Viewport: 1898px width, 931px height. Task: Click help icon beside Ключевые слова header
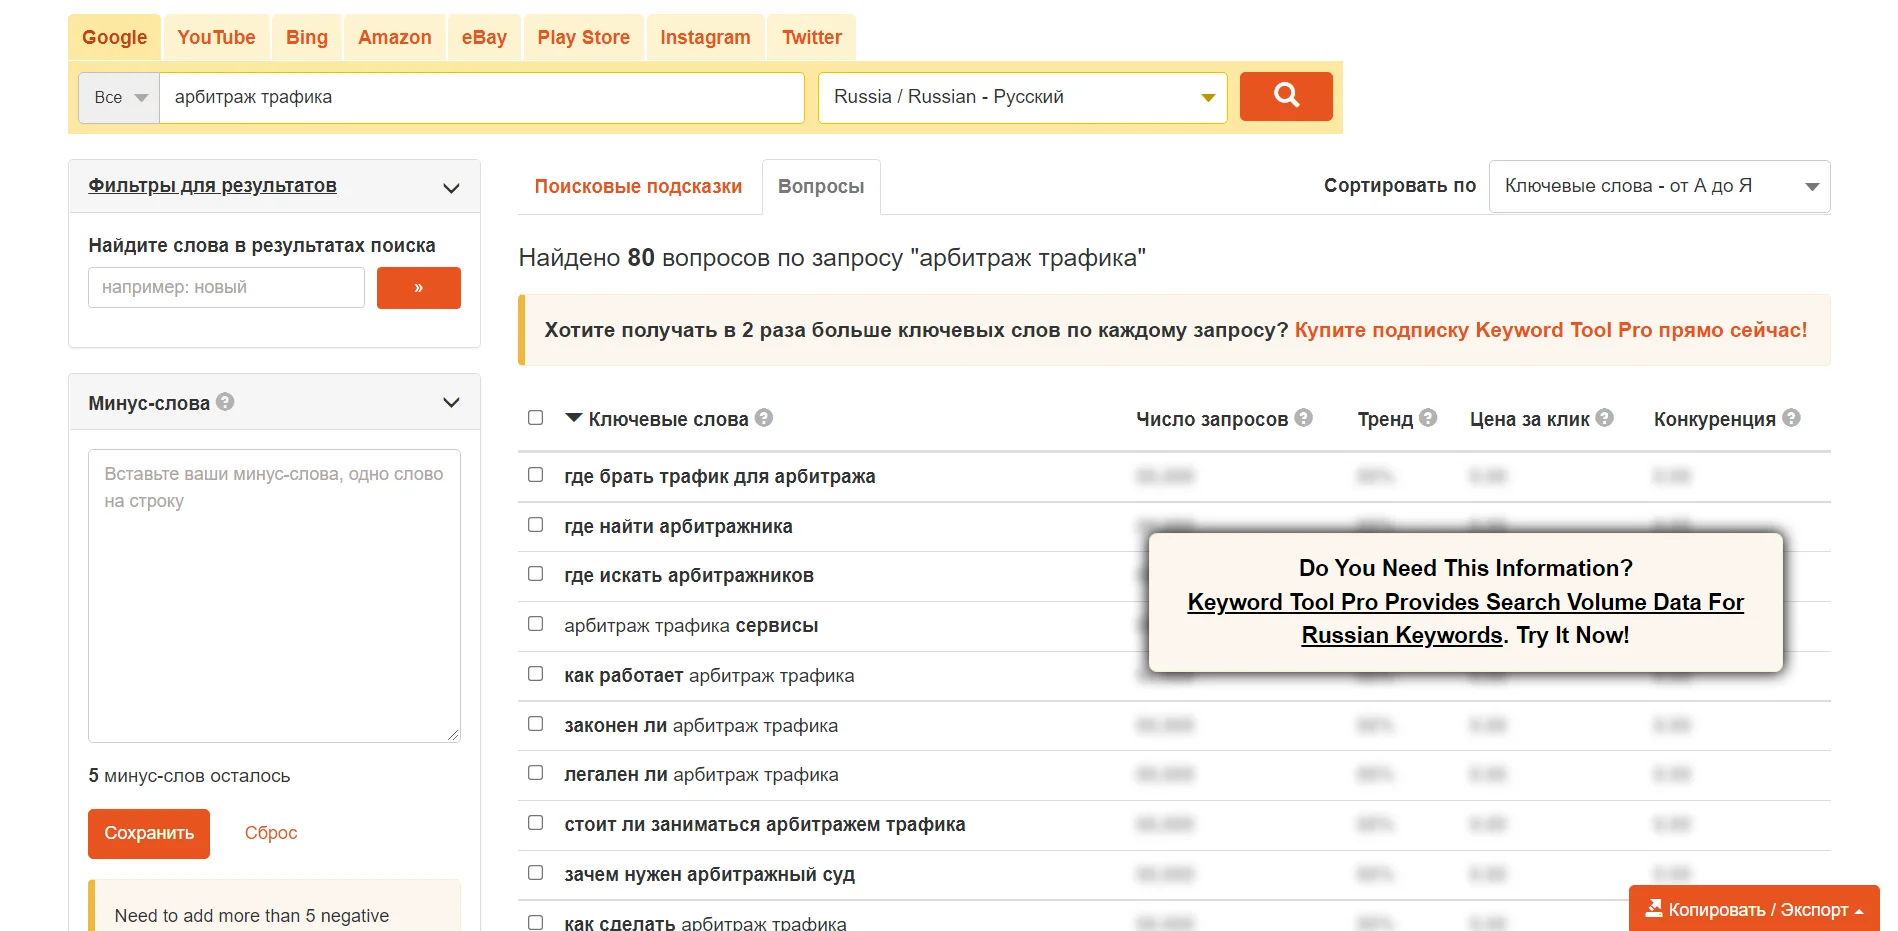click(764, 418)
